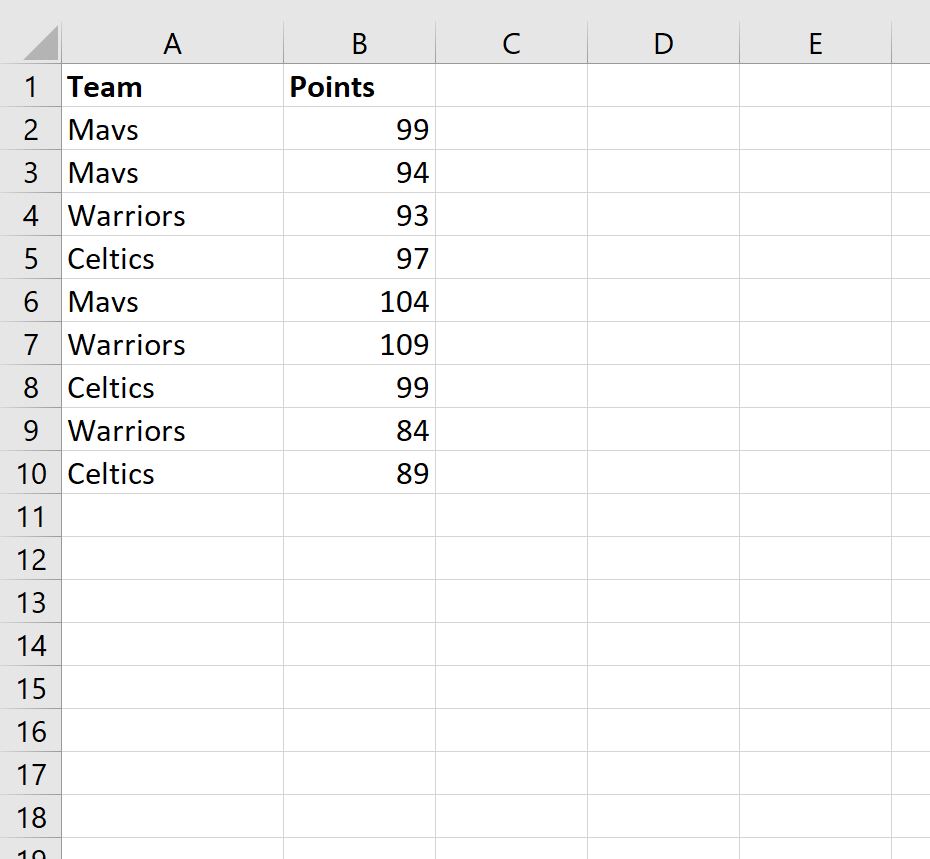Select row 6 header
The width and height of the screenshot is (930, 859).
coord(30,301)
